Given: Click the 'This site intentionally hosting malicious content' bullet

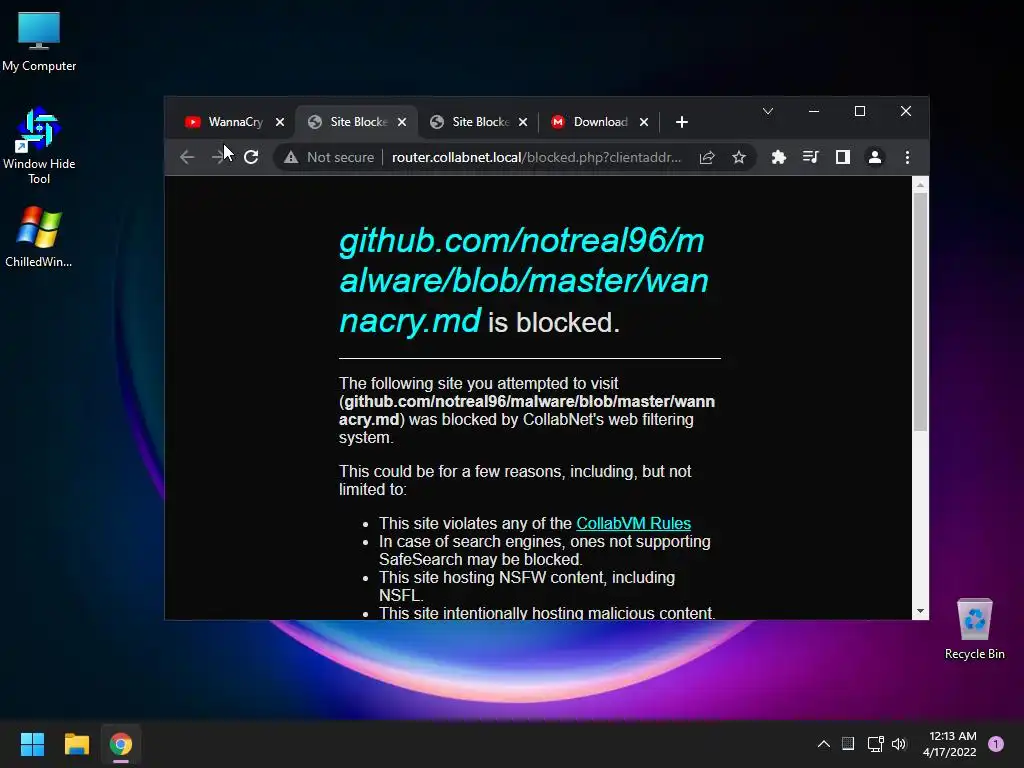Looking at the screenshot, I should click(547, 613).
